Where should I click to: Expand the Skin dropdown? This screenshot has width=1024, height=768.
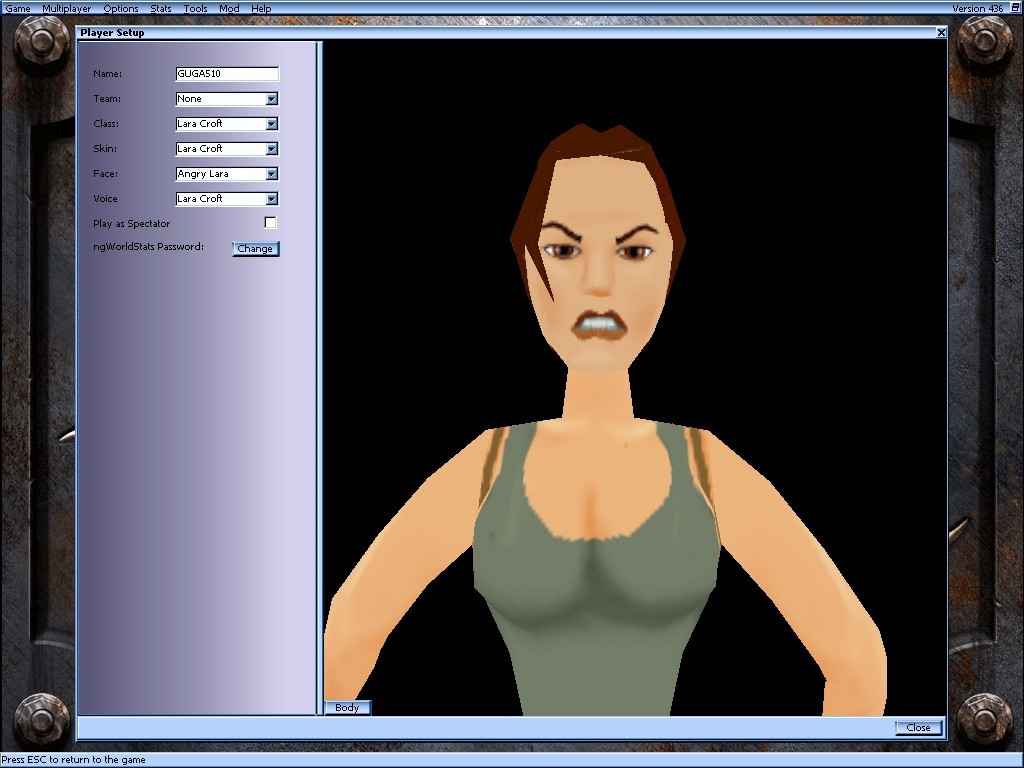tap(272, 148)
